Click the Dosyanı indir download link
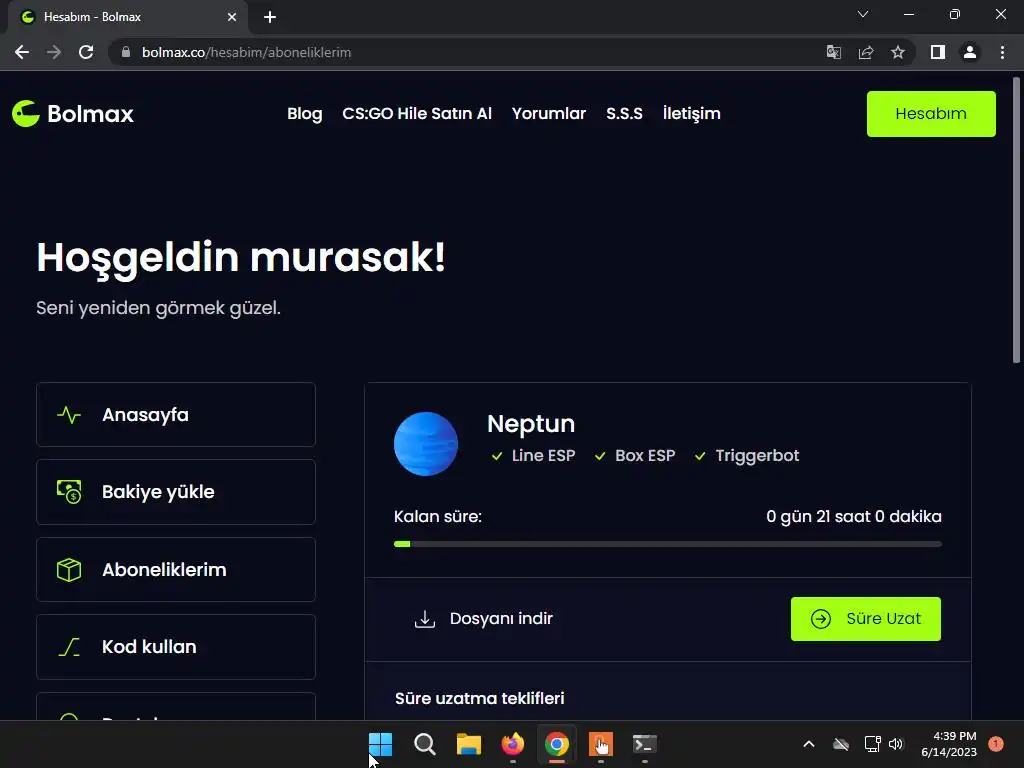1024x768 pixels. (x=484, y=618)
